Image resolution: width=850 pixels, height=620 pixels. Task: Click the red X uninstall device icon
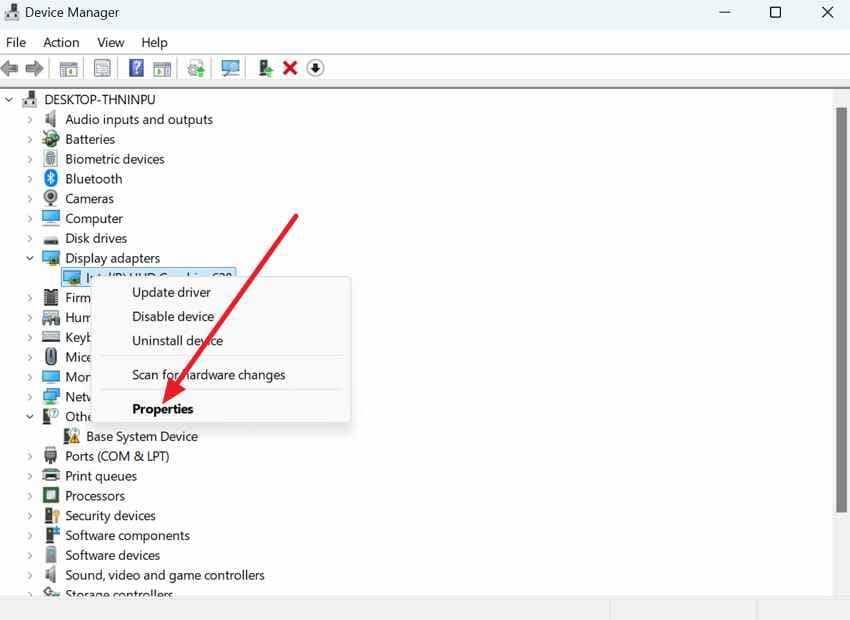tap(290, 68)
